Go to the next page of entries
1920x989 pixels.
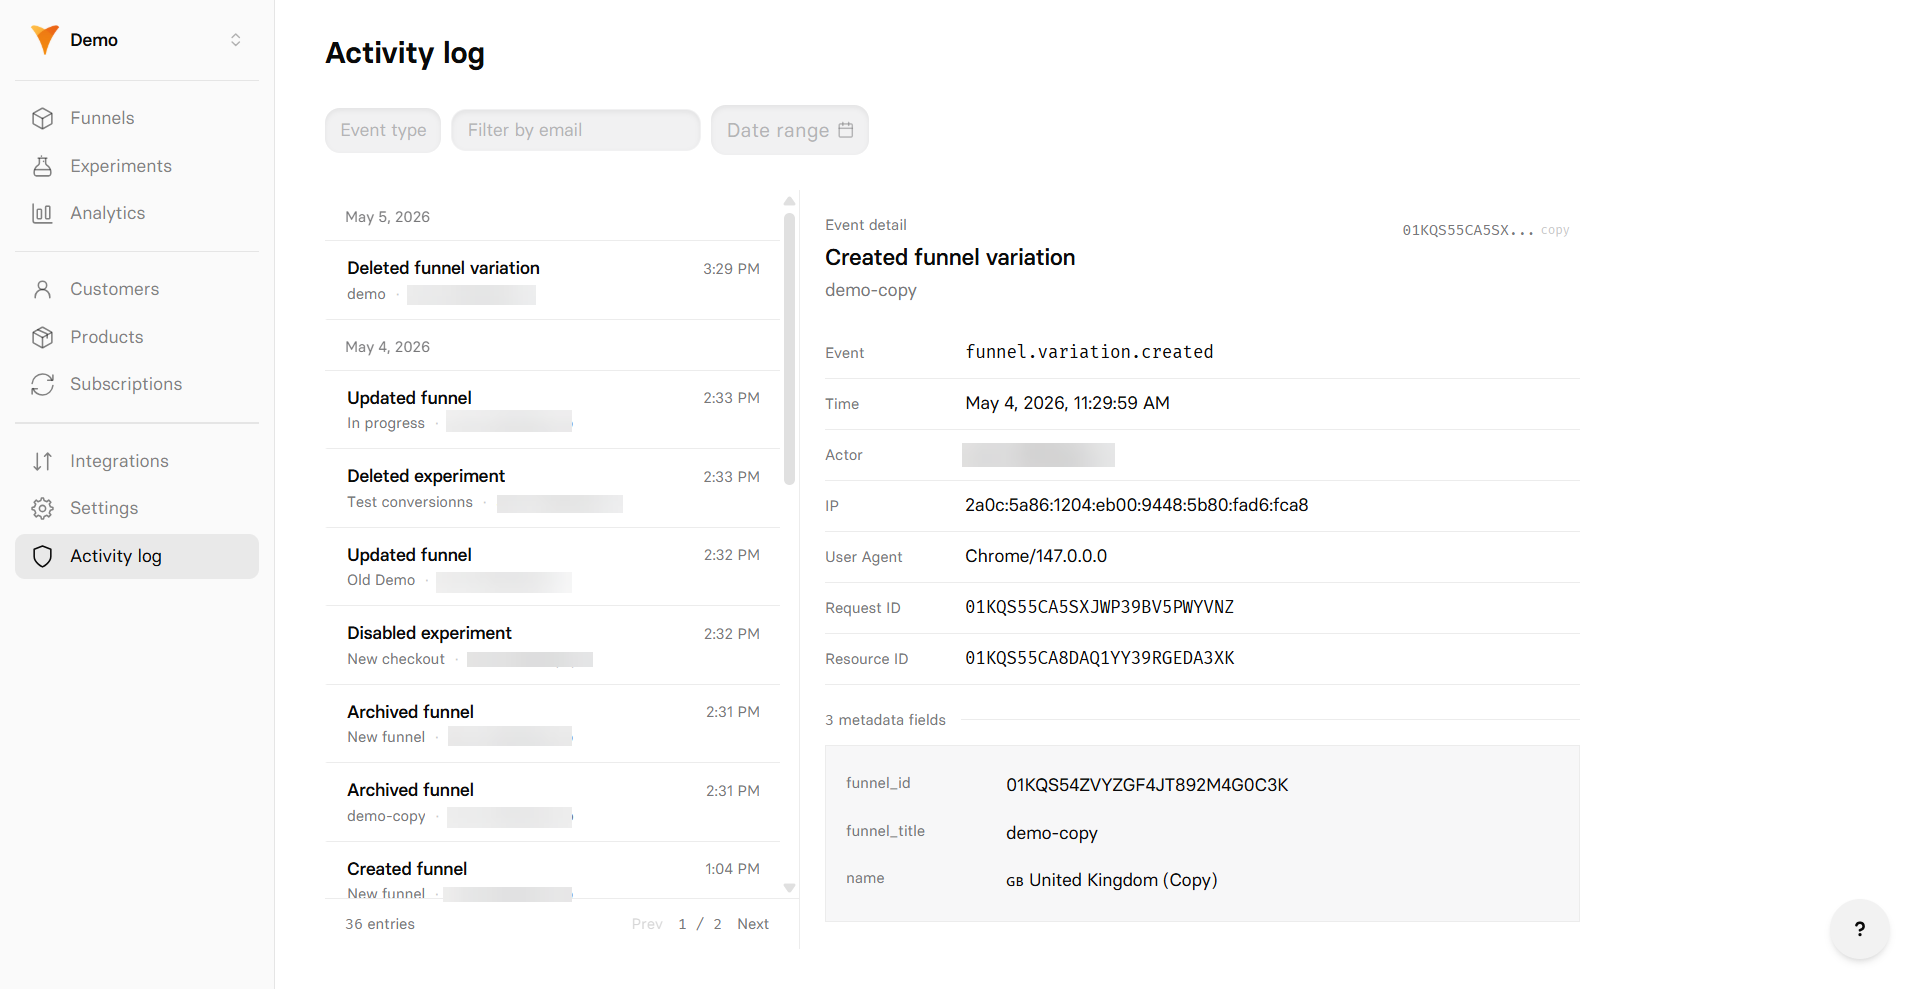pyautogui.click(x=753, y=924)
